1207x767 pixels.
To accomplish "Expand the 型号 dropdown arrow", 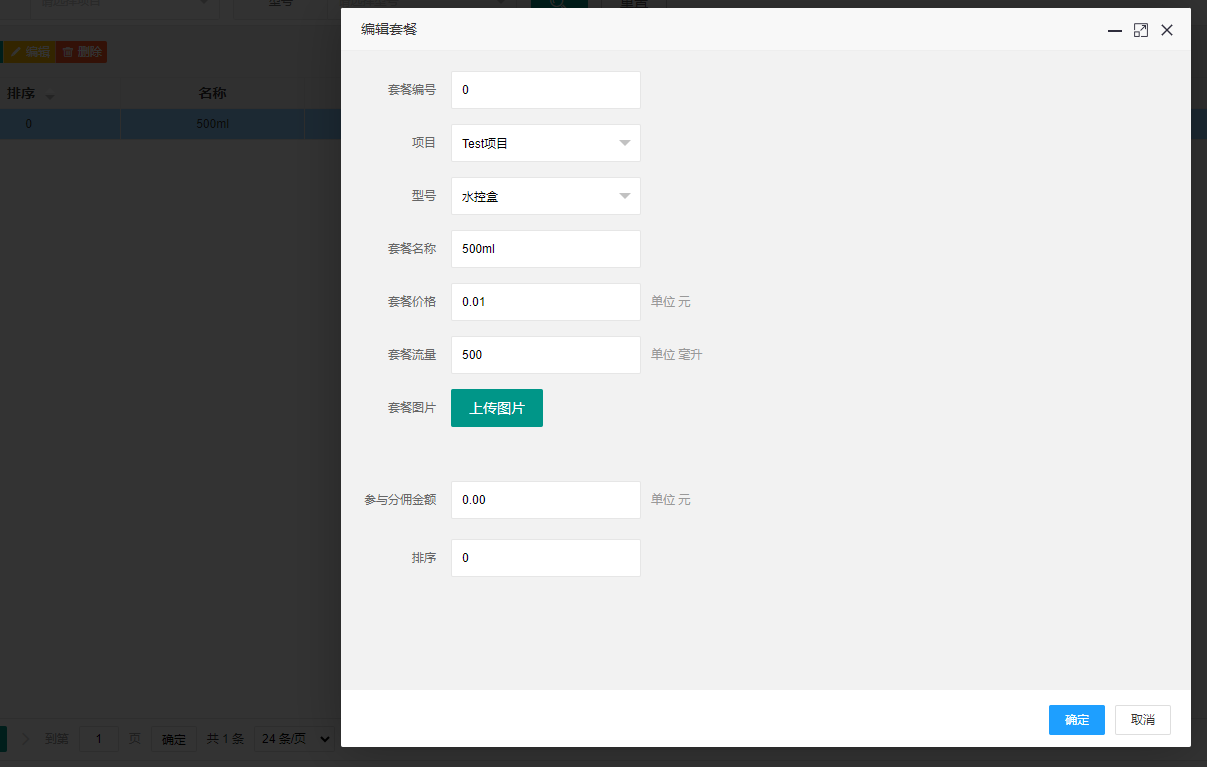I will (625, 196).
